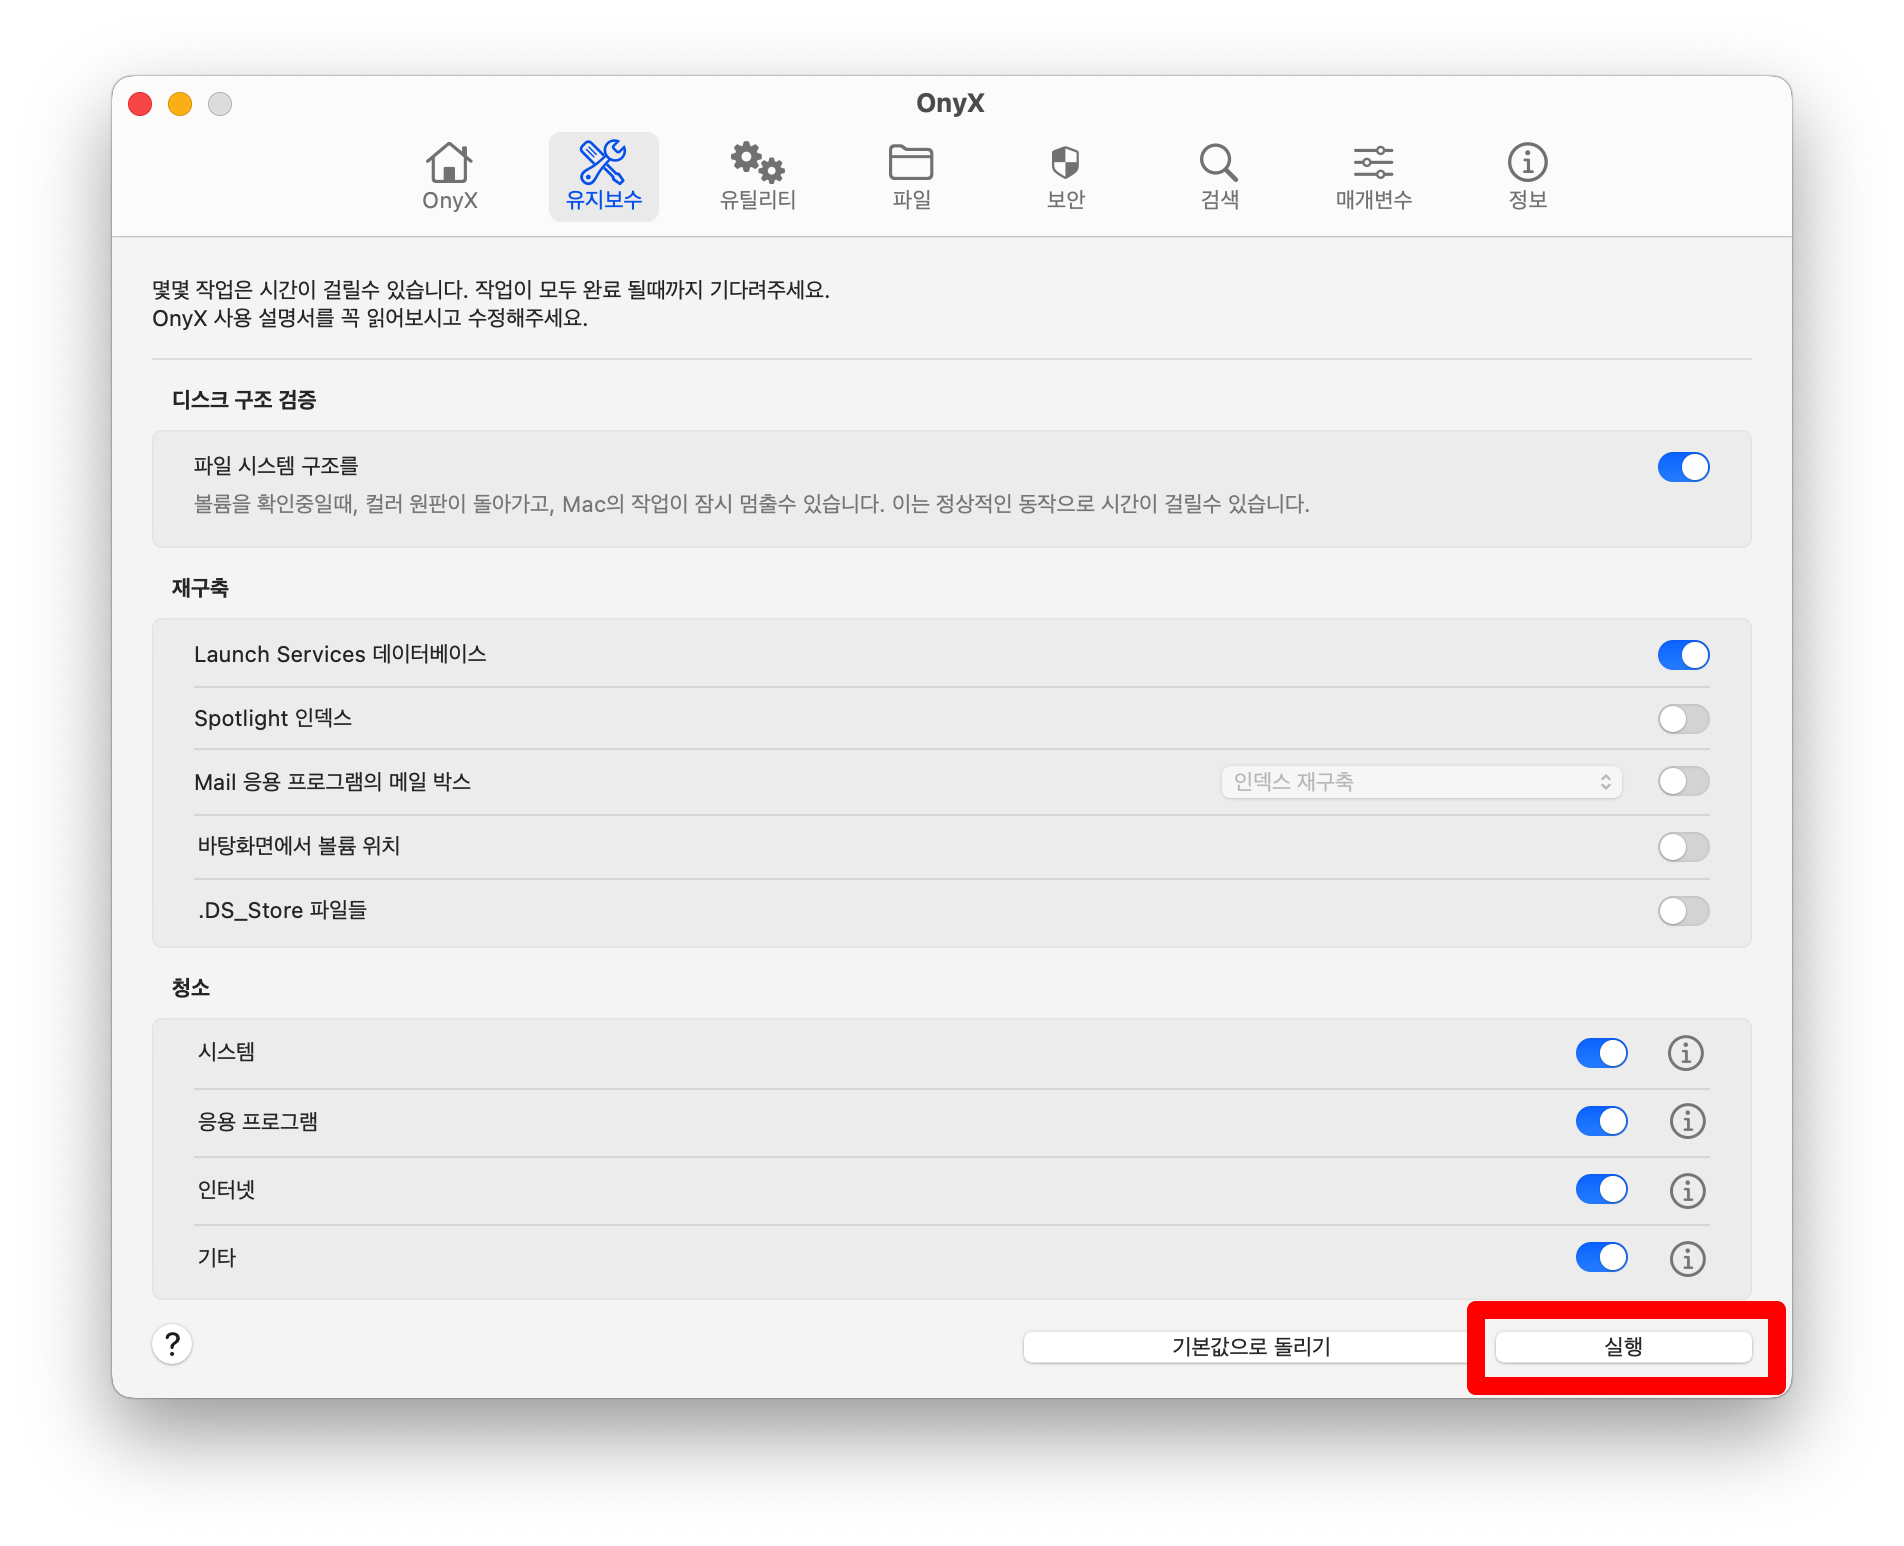
Task: Show info for 응용 프로그램 cleaning
Action: coord(1687,1121)
